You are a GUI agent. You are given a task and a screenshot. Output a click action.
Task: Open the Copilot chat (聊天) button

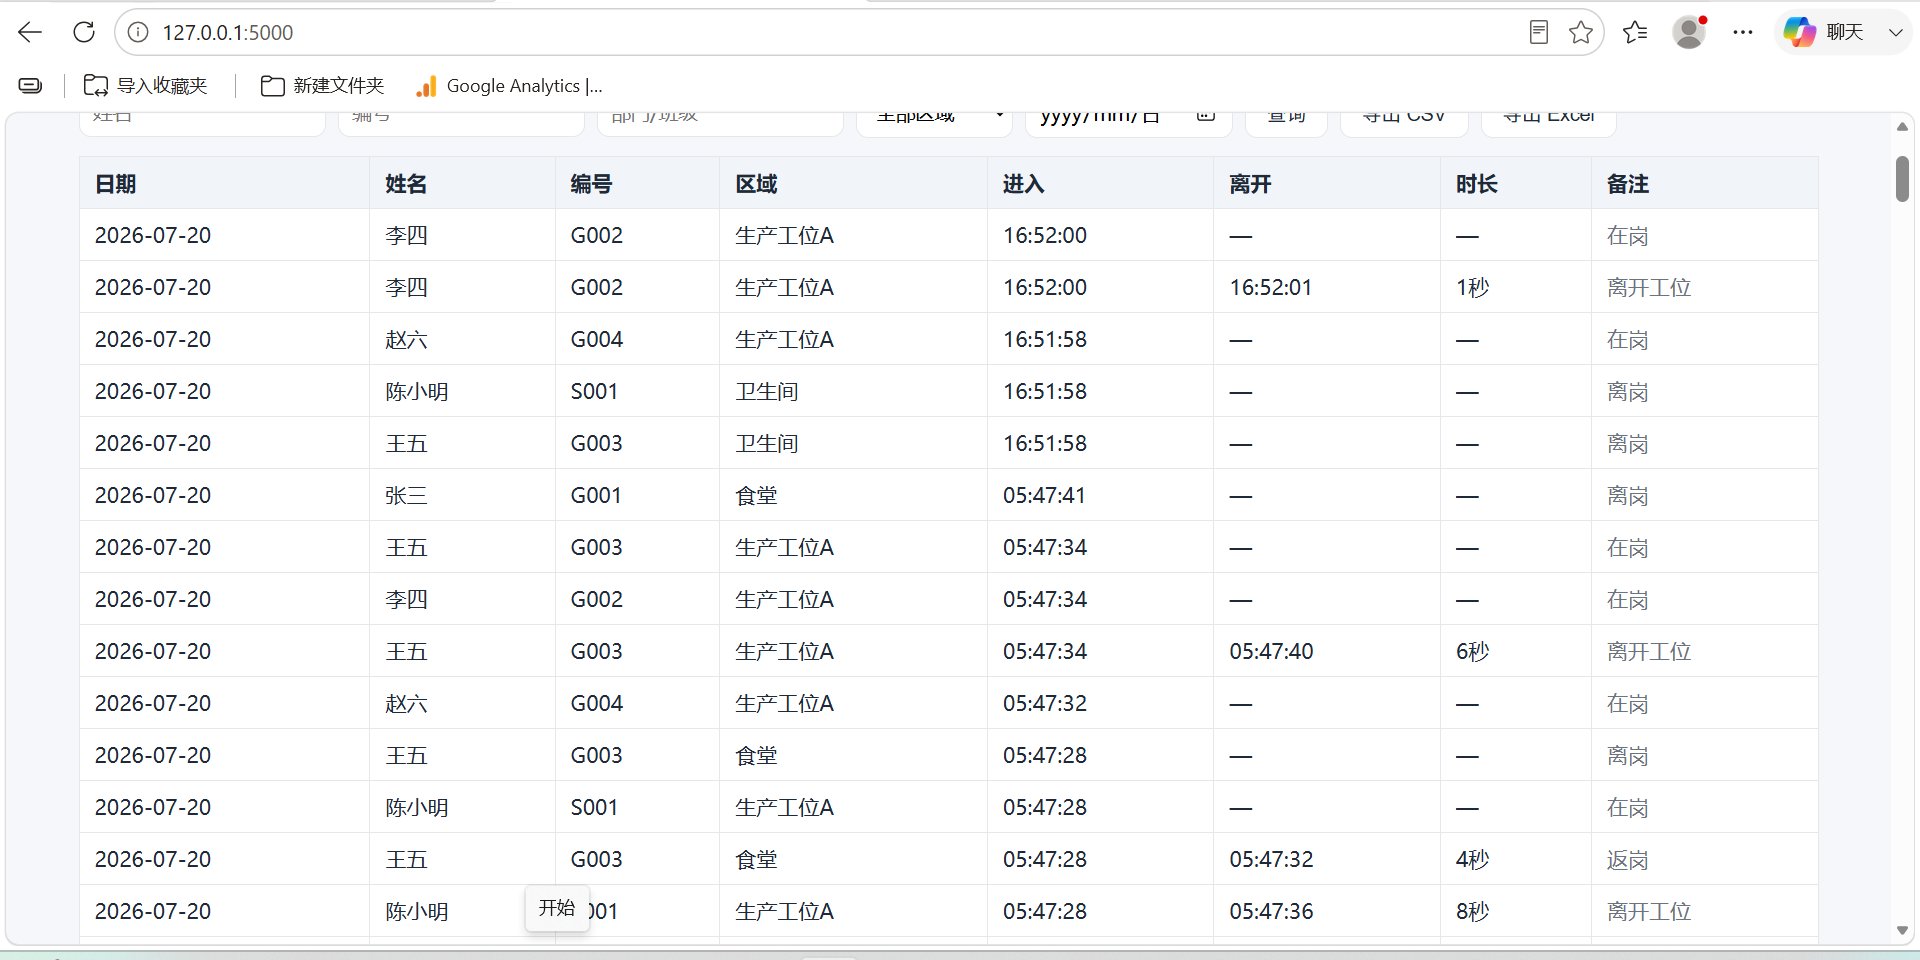(x=1824, y=32)
